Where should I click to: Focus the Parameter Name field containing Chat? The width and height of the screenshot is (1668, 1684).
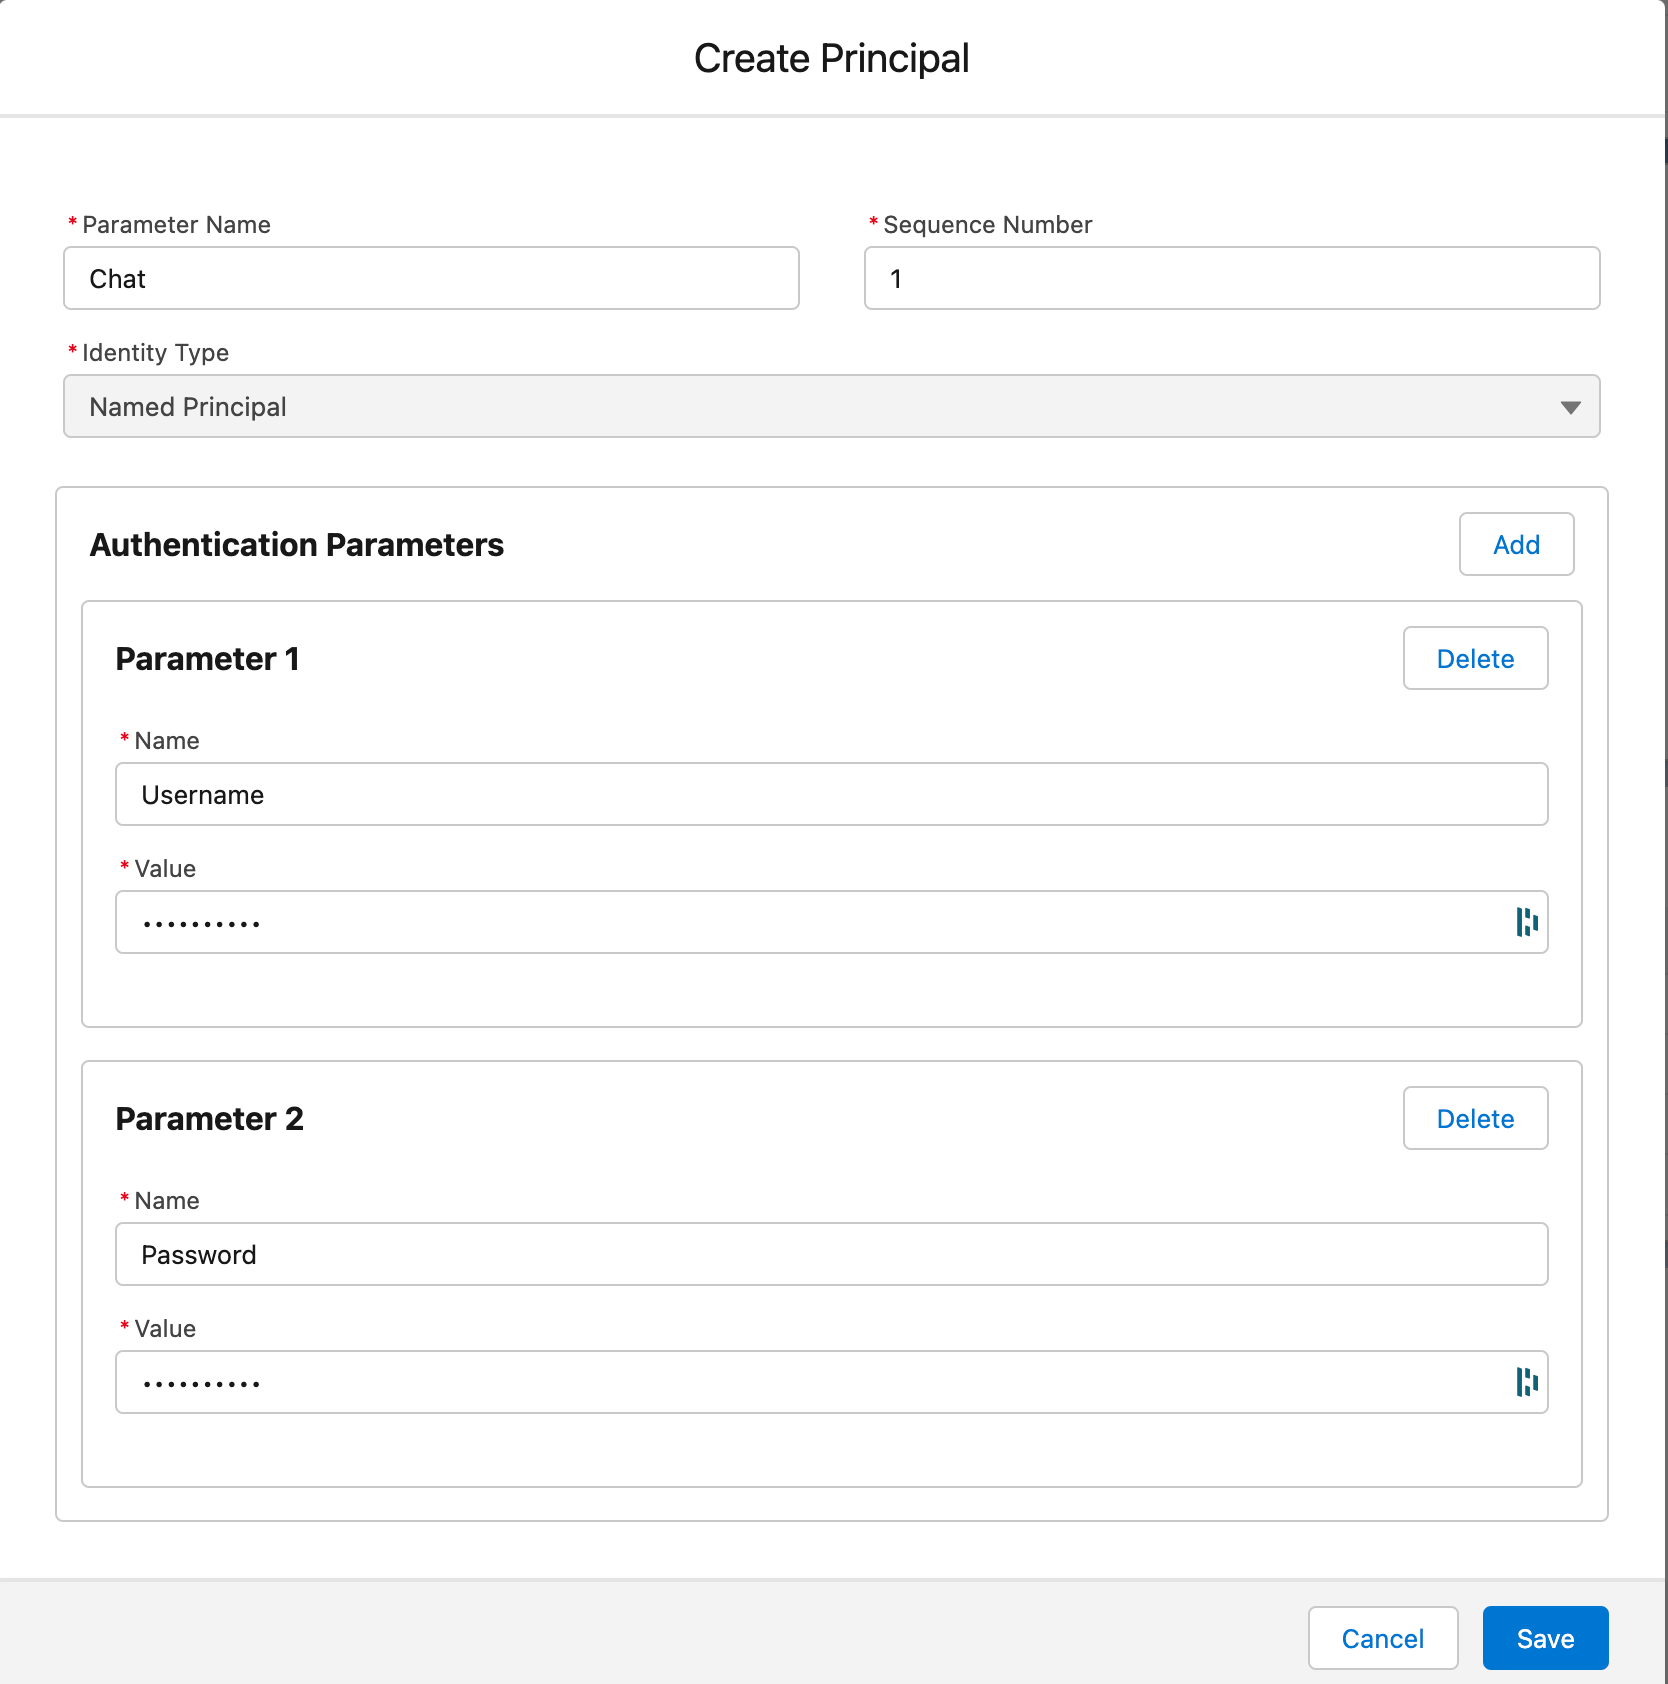[x=431, y=279]
